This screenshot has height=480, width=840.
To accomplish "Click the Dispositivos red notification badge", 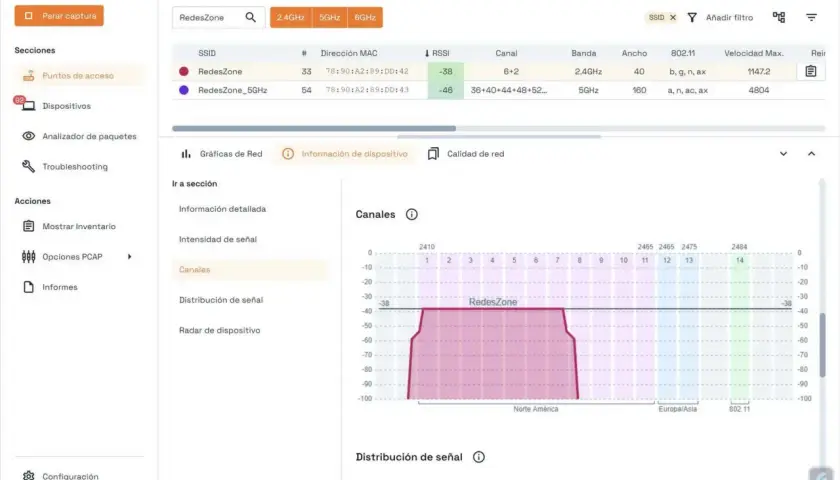I will [19, 100].
